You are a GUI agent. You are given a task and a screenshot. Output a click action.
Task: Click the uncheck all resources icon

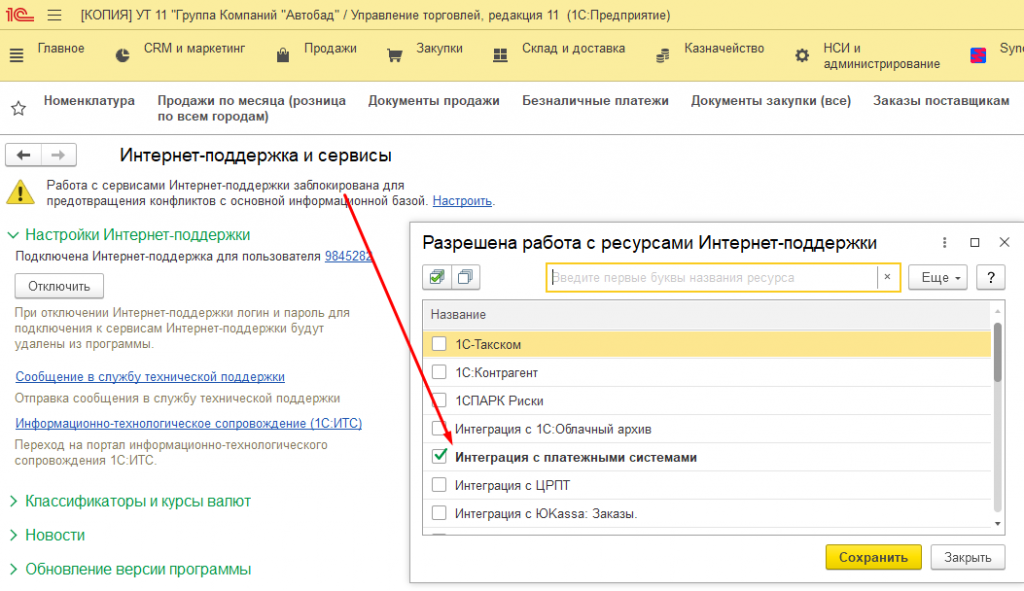(x=466, y=277)
